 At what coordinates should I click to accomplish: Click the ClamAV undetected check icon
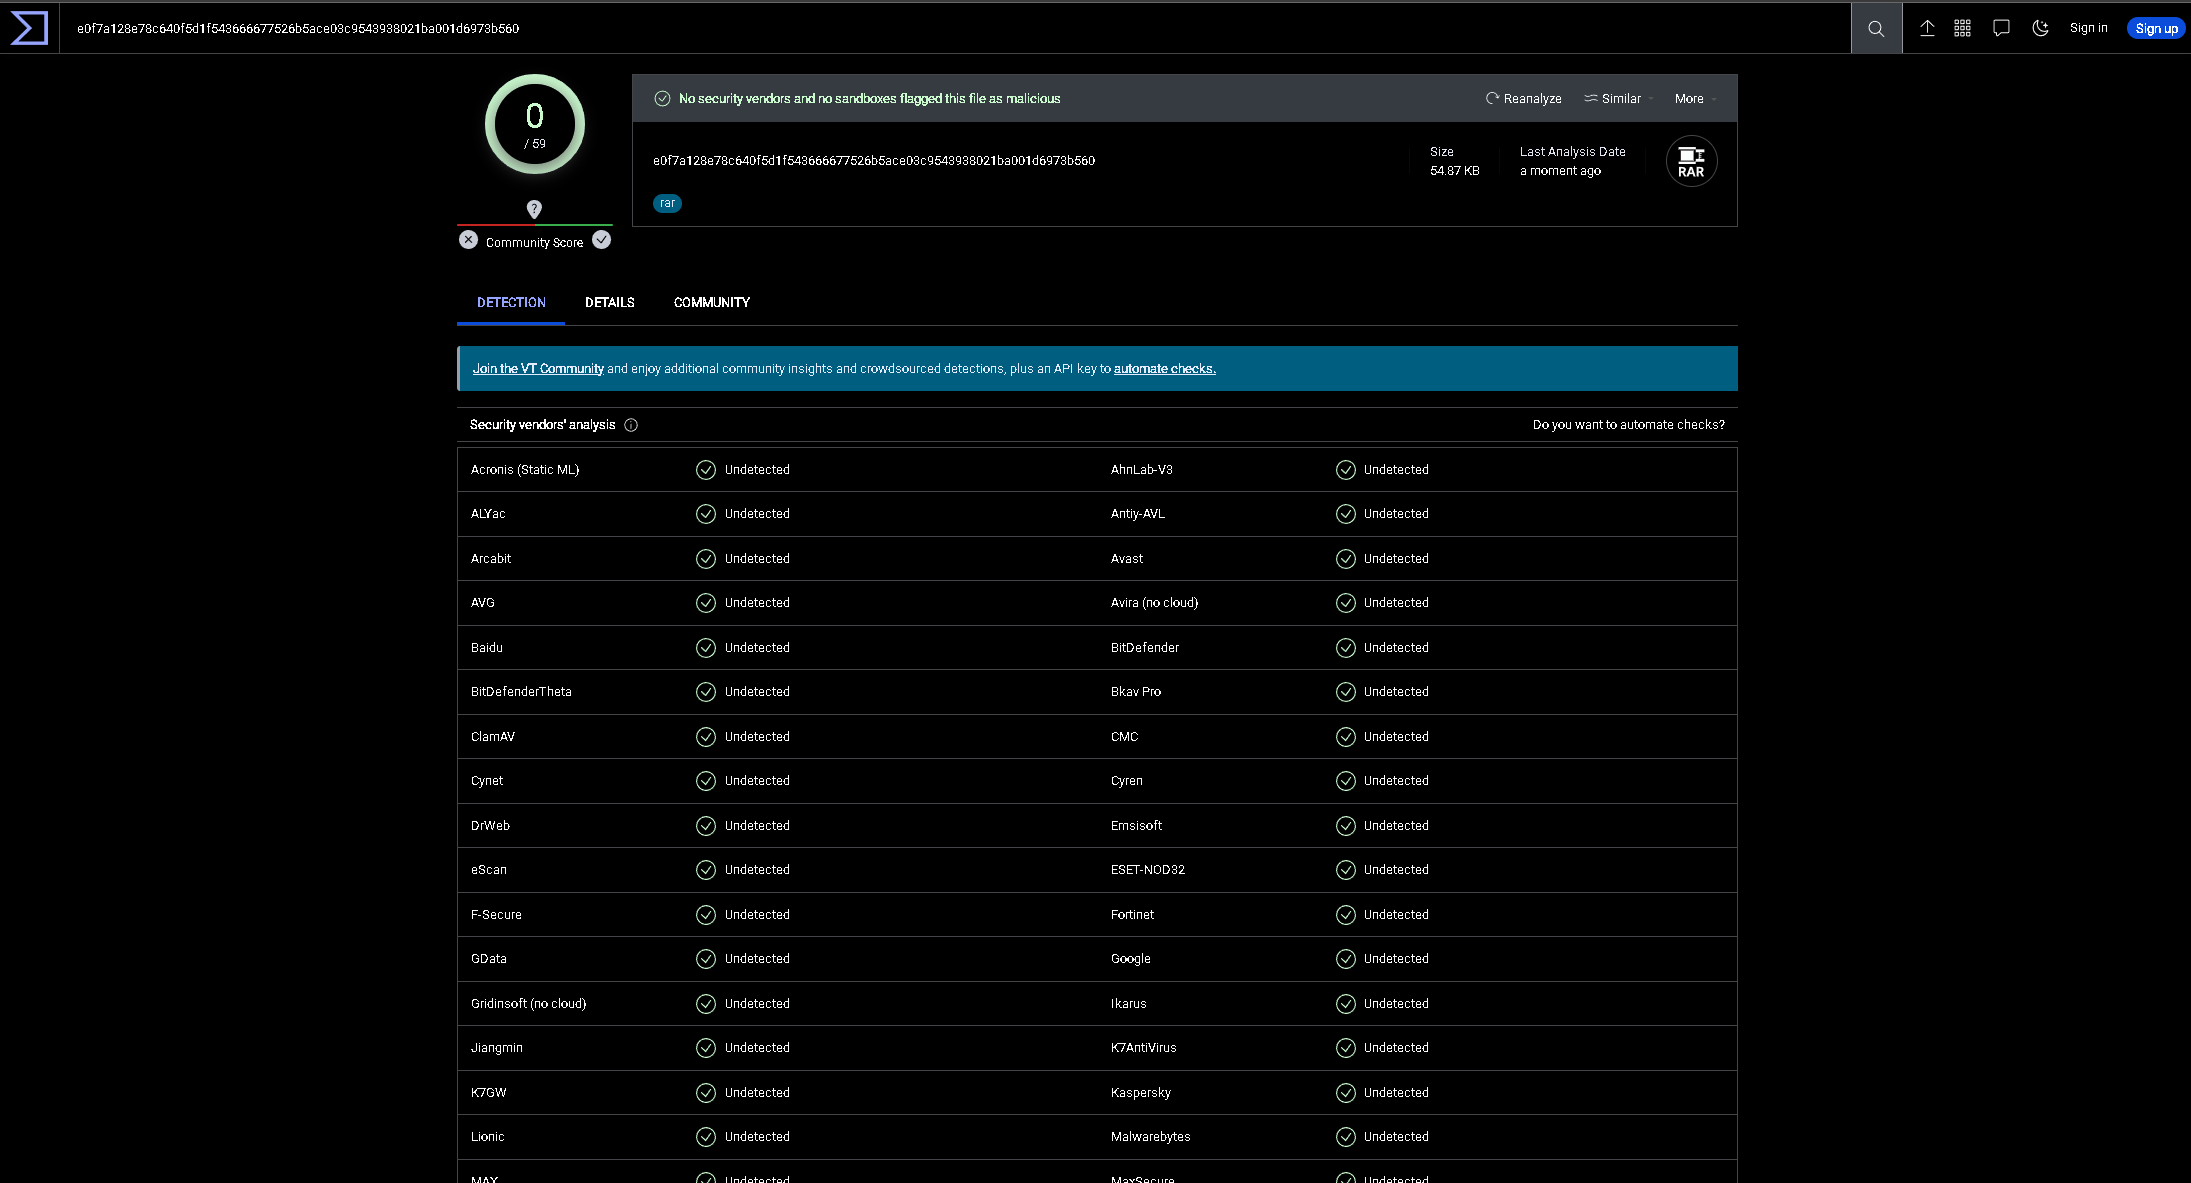click(x=706, y=737)
